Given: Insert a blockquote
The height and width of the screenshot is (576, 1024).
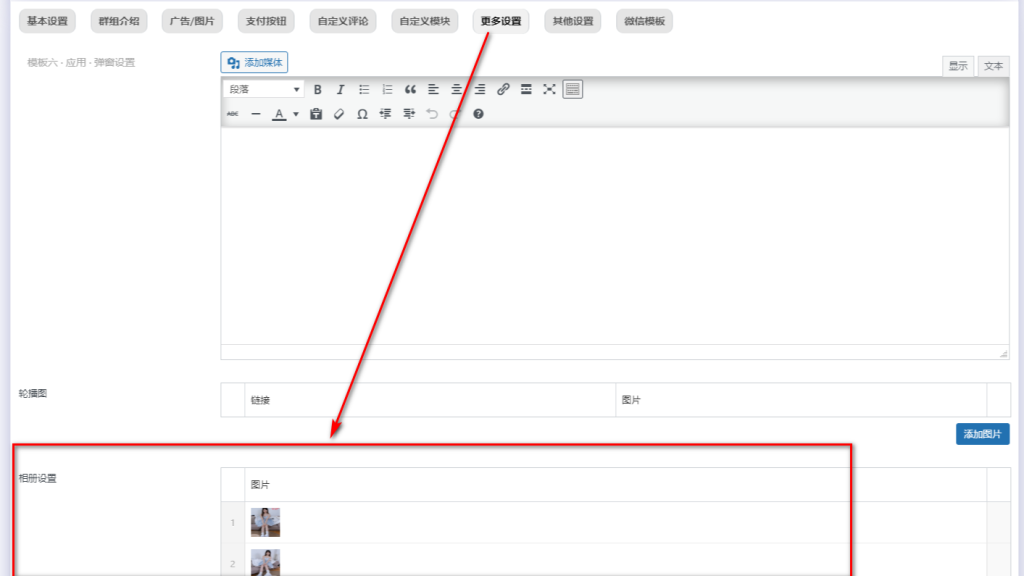Looking at the screenshot, I should pos(410,90).
